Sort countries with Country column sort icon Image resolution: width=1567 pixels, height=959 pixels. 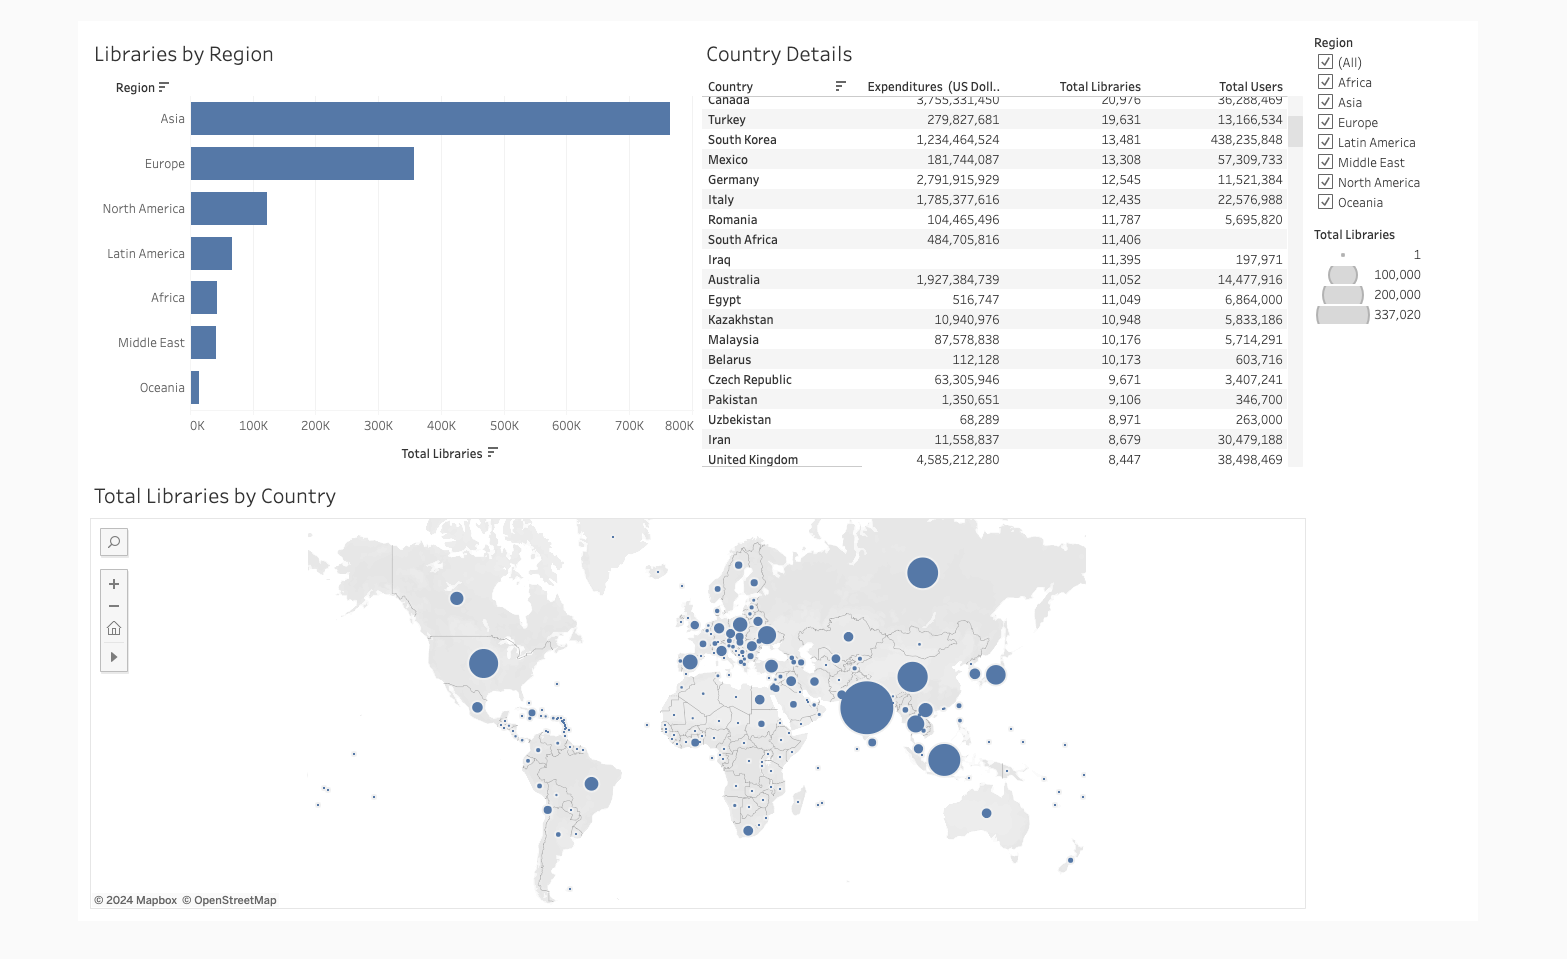pos(841,86)
